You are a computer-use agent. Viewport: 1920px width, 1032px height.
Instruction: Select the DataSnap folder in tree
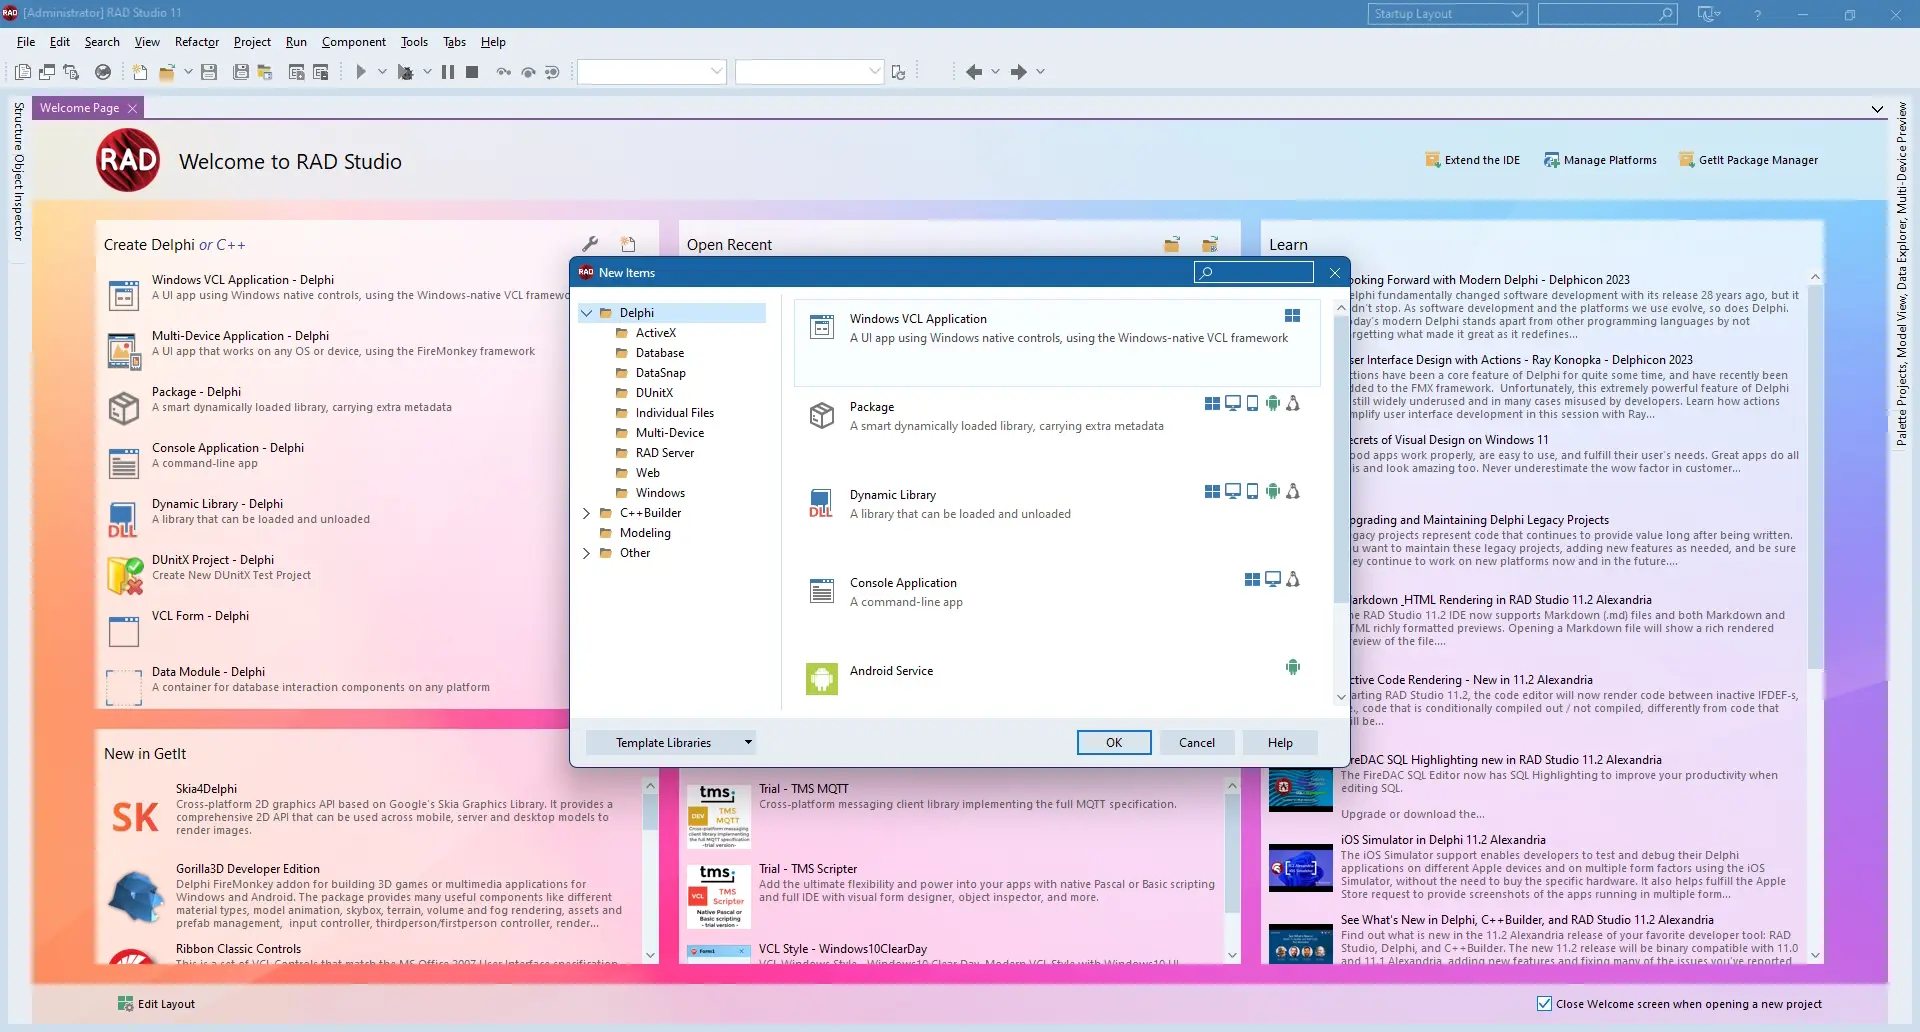click(650, 373)
